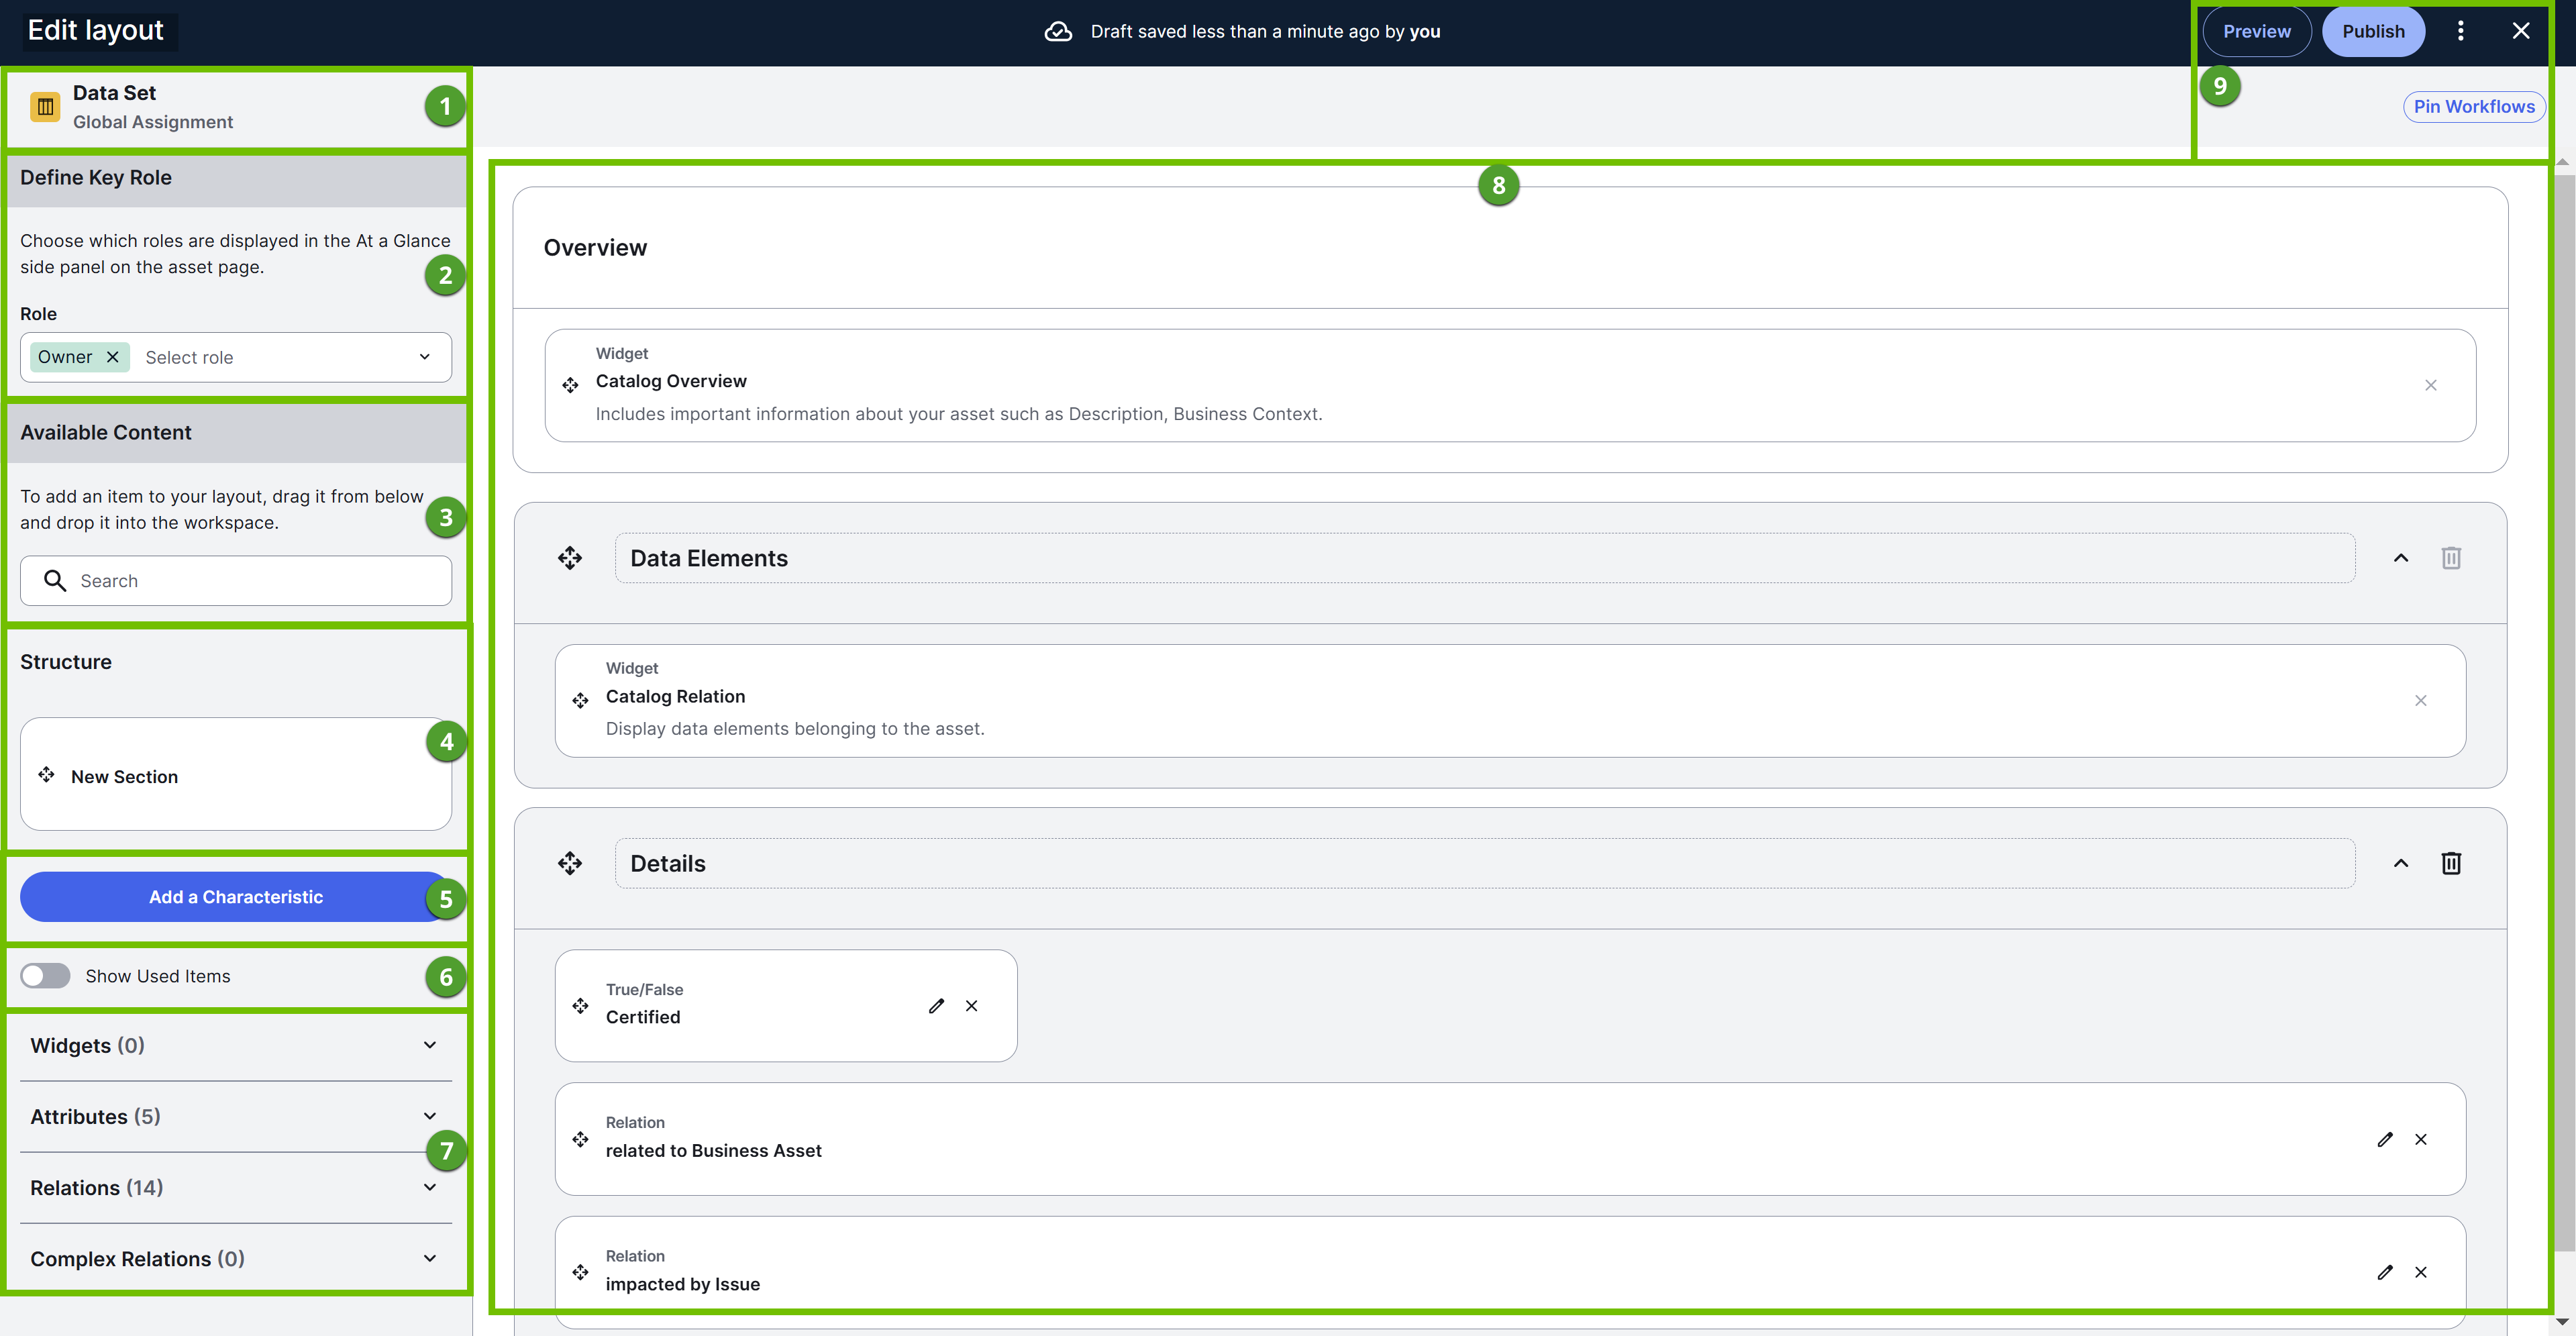Click the Pin Workflows button
The width and height of the screenshot is (2576, 1336).
point(2474,106)
